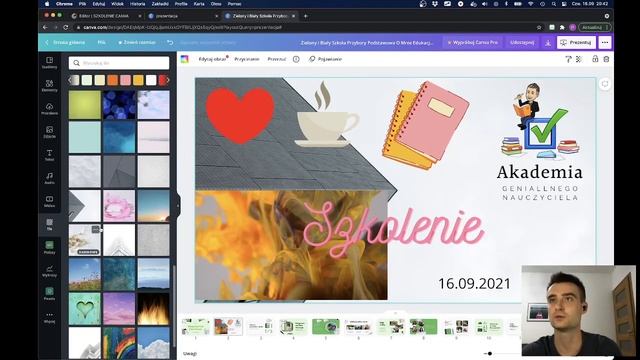Select the rainbow painting background thumbnail
The height and width of the screenshot is (360, 640).
pyautogui.click(x=119, y=343)
